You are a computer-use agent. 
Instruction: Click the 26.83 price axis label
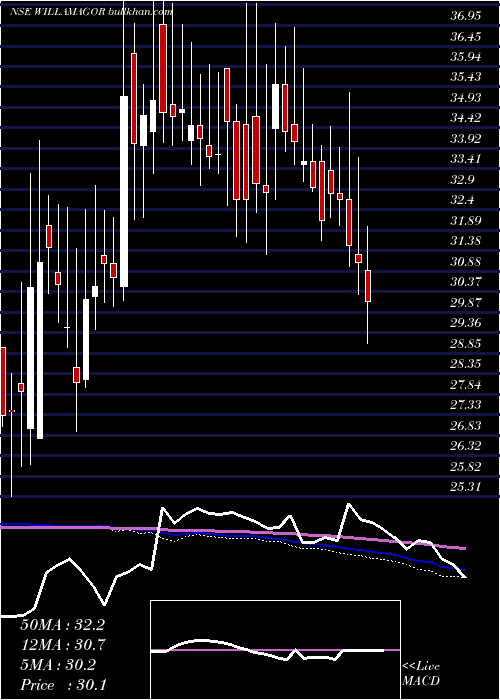pos(466,425)
